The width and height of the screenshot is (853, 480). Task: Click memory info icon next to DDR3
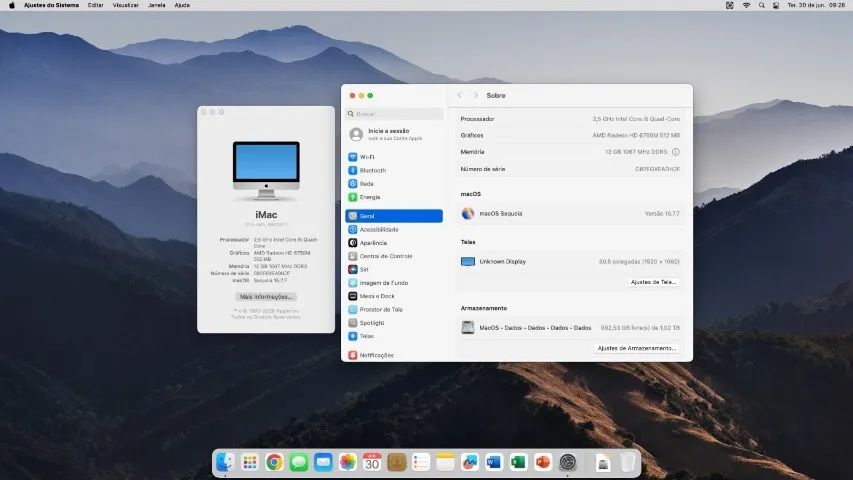click(676, 152)
